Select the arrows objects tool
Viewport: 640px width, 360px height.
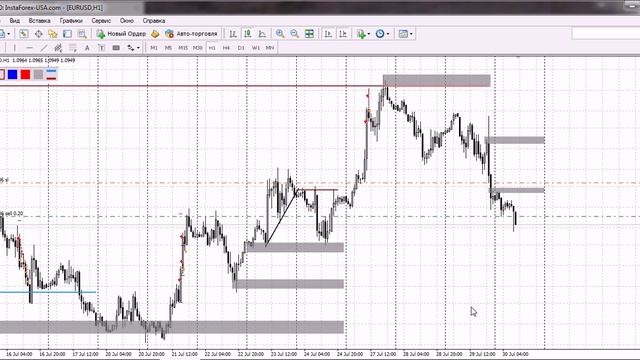point(131,48)
